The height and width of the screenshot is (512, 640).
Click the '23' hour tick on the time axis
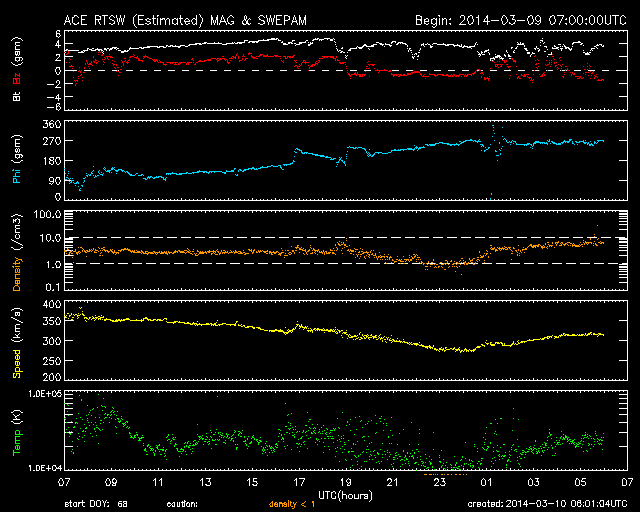tap(439, 483)
